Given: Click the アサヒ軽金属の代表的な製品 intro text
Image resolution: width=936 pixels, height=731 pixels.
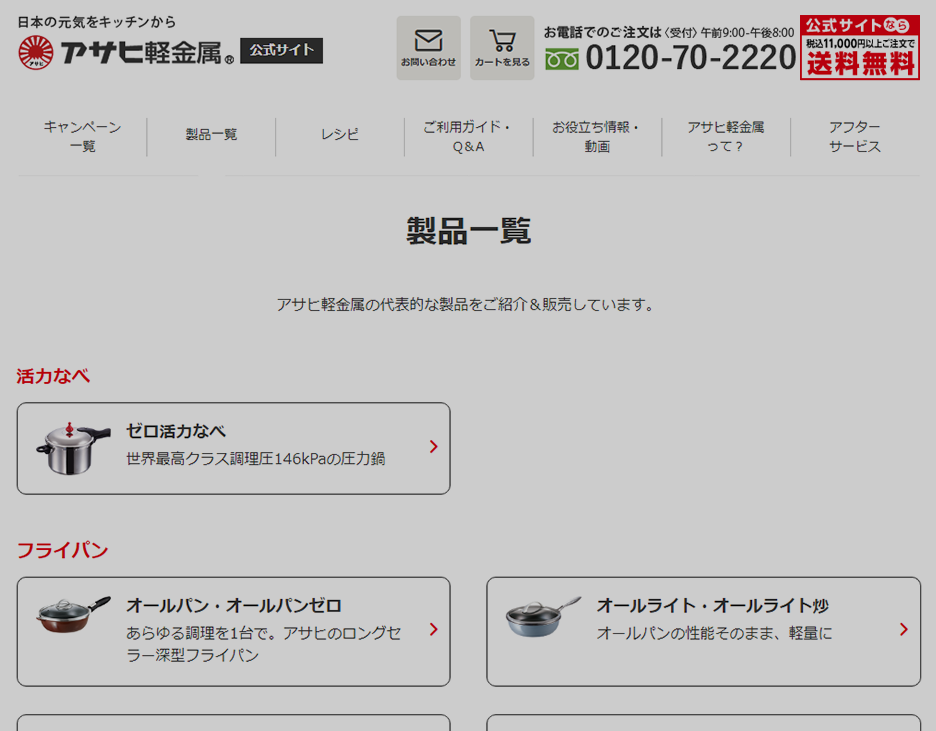Looking at the screenshot, I should point(466,304).
